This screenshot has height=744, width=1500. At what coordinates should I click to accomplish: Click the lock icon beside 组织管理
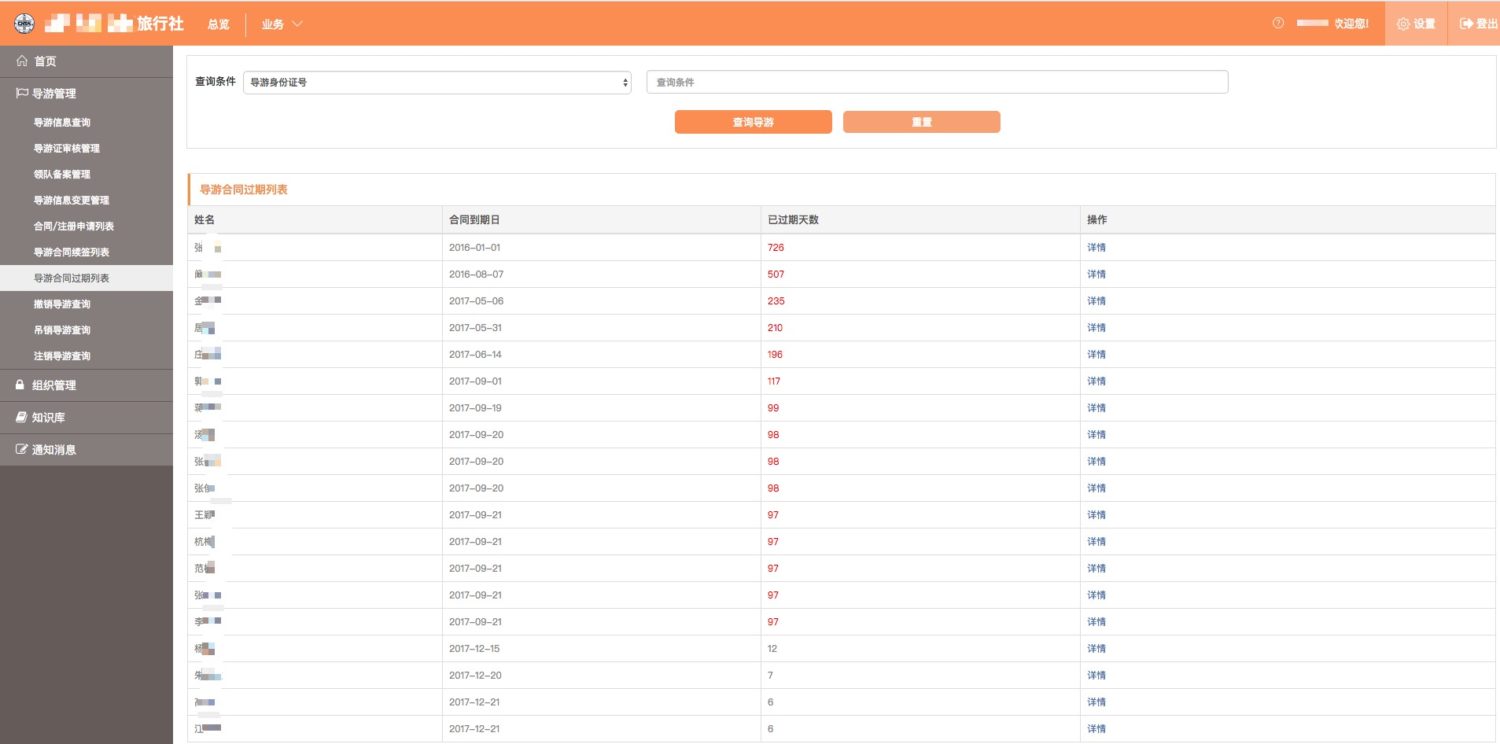point(20,385)
